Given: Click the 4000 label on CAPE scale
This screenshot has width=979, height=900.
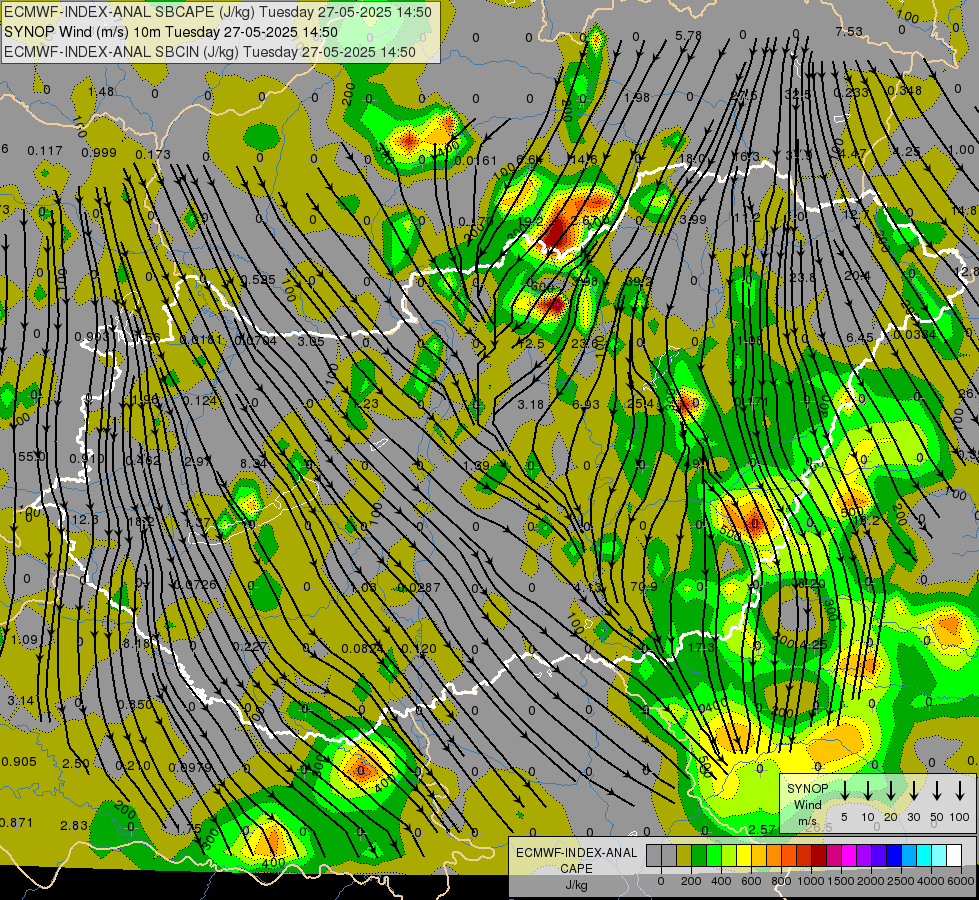Looking at the screenshot, I should pos(932,881).
